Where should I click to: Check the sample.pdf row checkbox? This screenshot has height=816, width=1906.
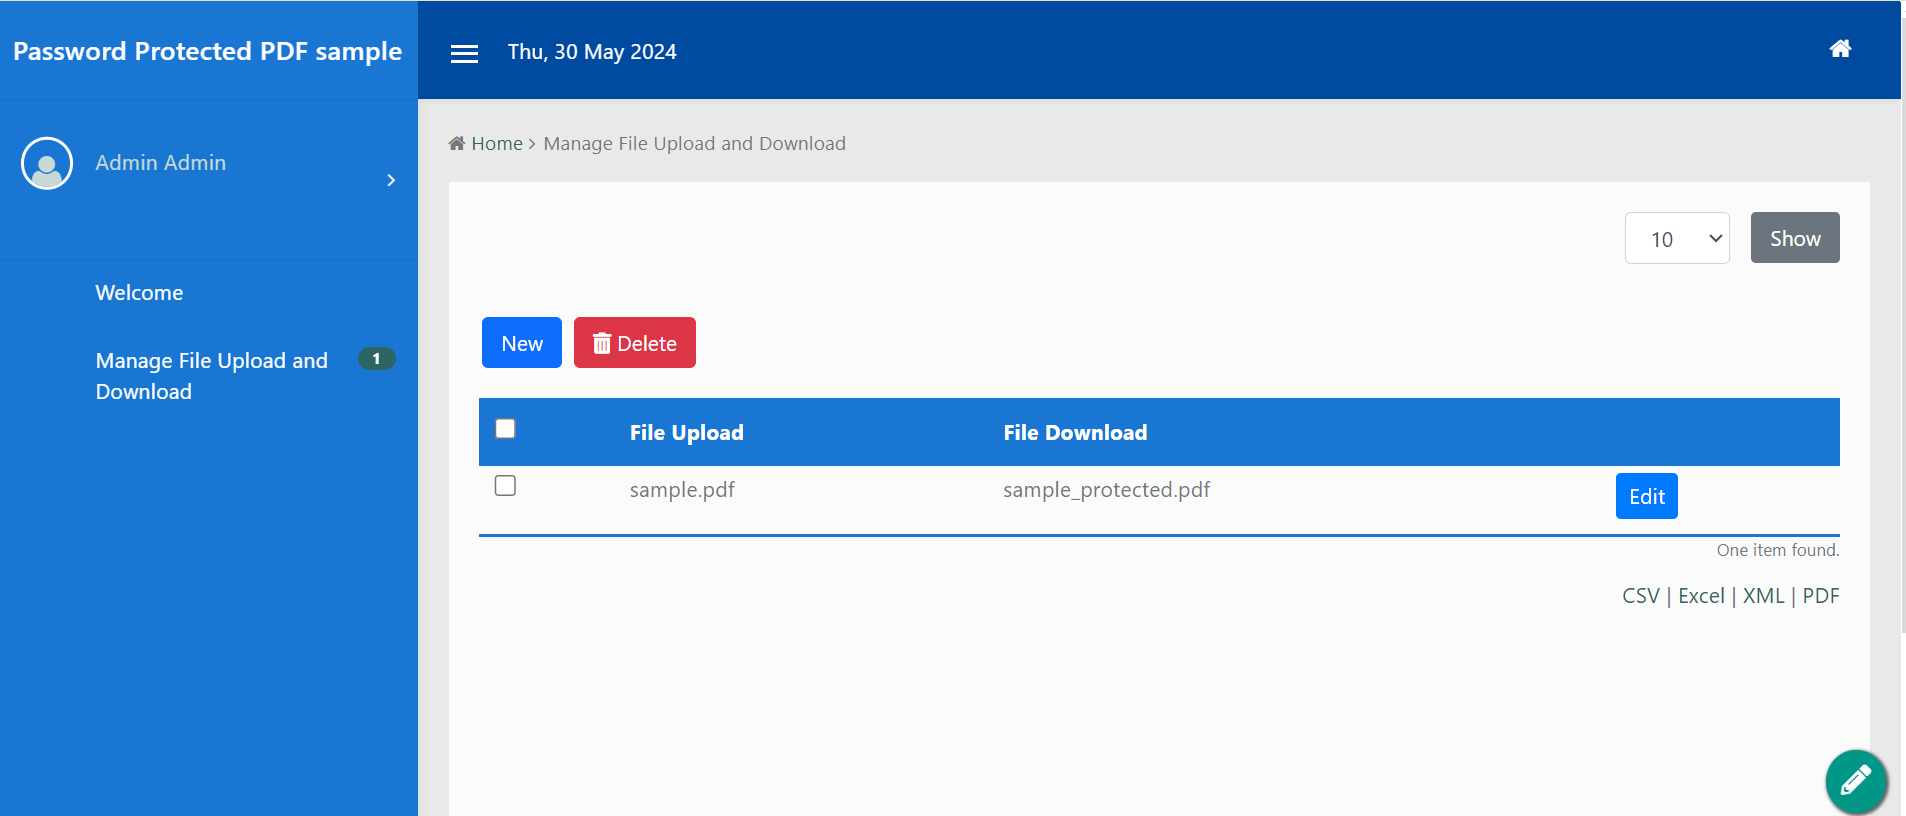pos(505,486)
